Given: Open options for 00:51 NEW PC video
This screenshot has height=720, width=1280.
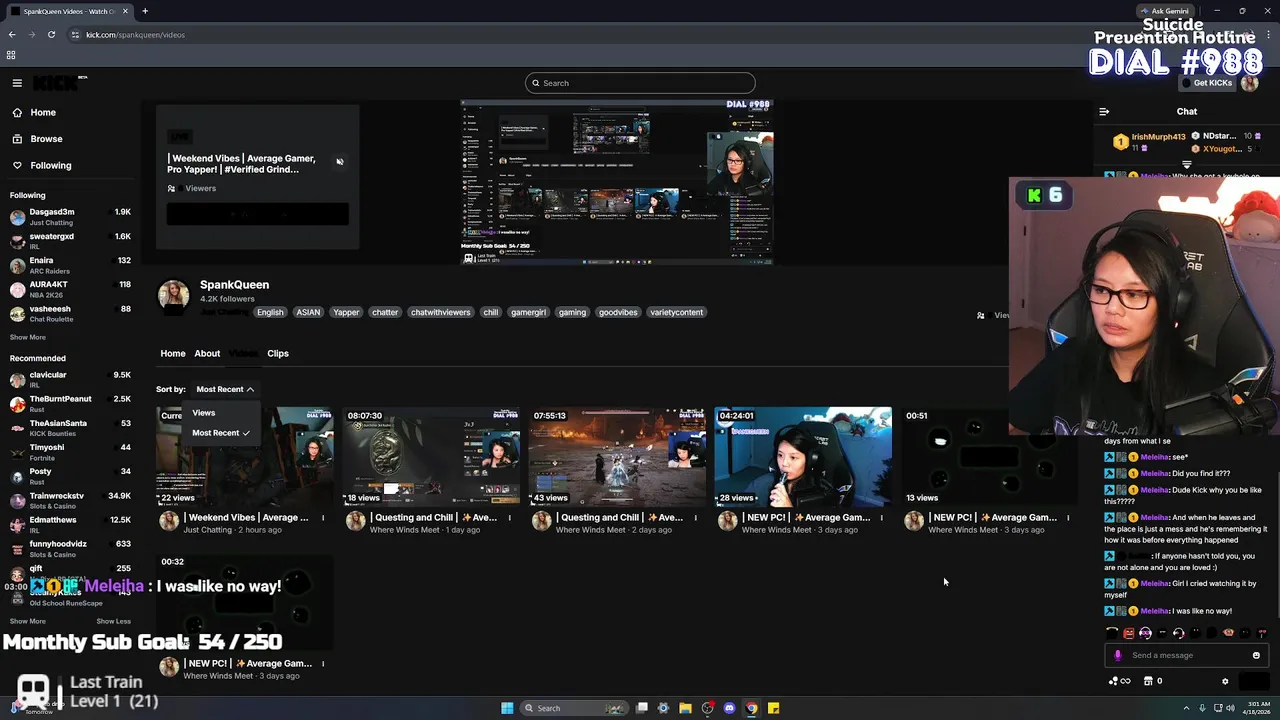Looking at the screenshot, I should [x=1068, y=518].
